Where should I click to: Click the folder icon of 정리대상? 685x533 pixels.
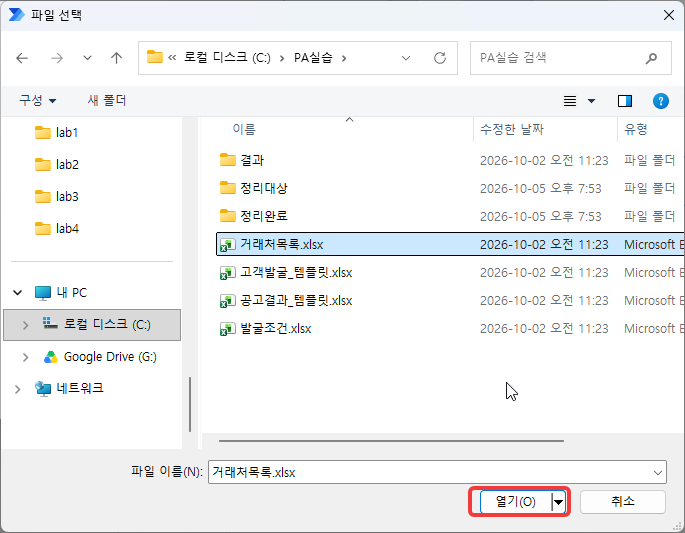(x=227, y=188)
